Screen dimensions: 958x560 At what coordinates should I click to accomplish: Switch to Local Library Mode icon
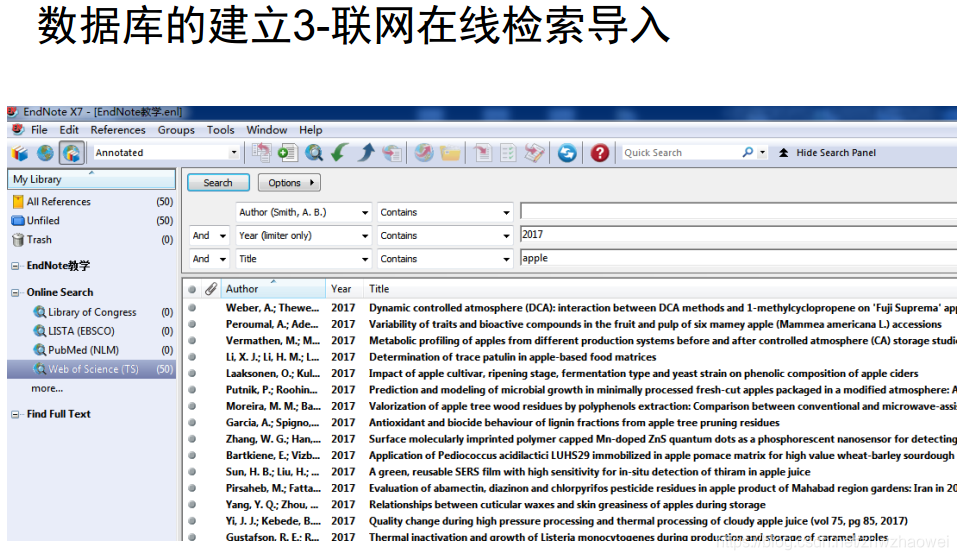20,153
